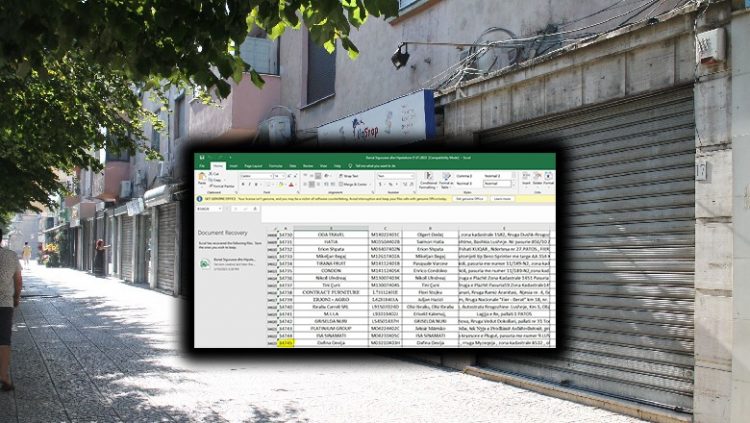750x423 pixels.
Task: Click the Fill Color bucket icon
Action: coord(281,184)
